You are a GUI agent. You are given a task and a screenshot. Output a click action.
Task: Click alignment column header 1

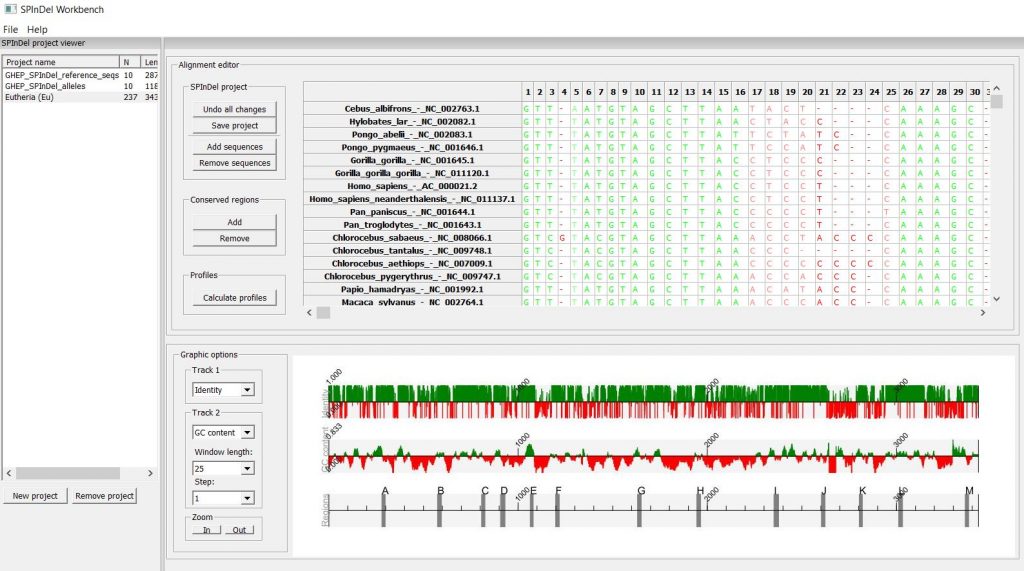528,92
